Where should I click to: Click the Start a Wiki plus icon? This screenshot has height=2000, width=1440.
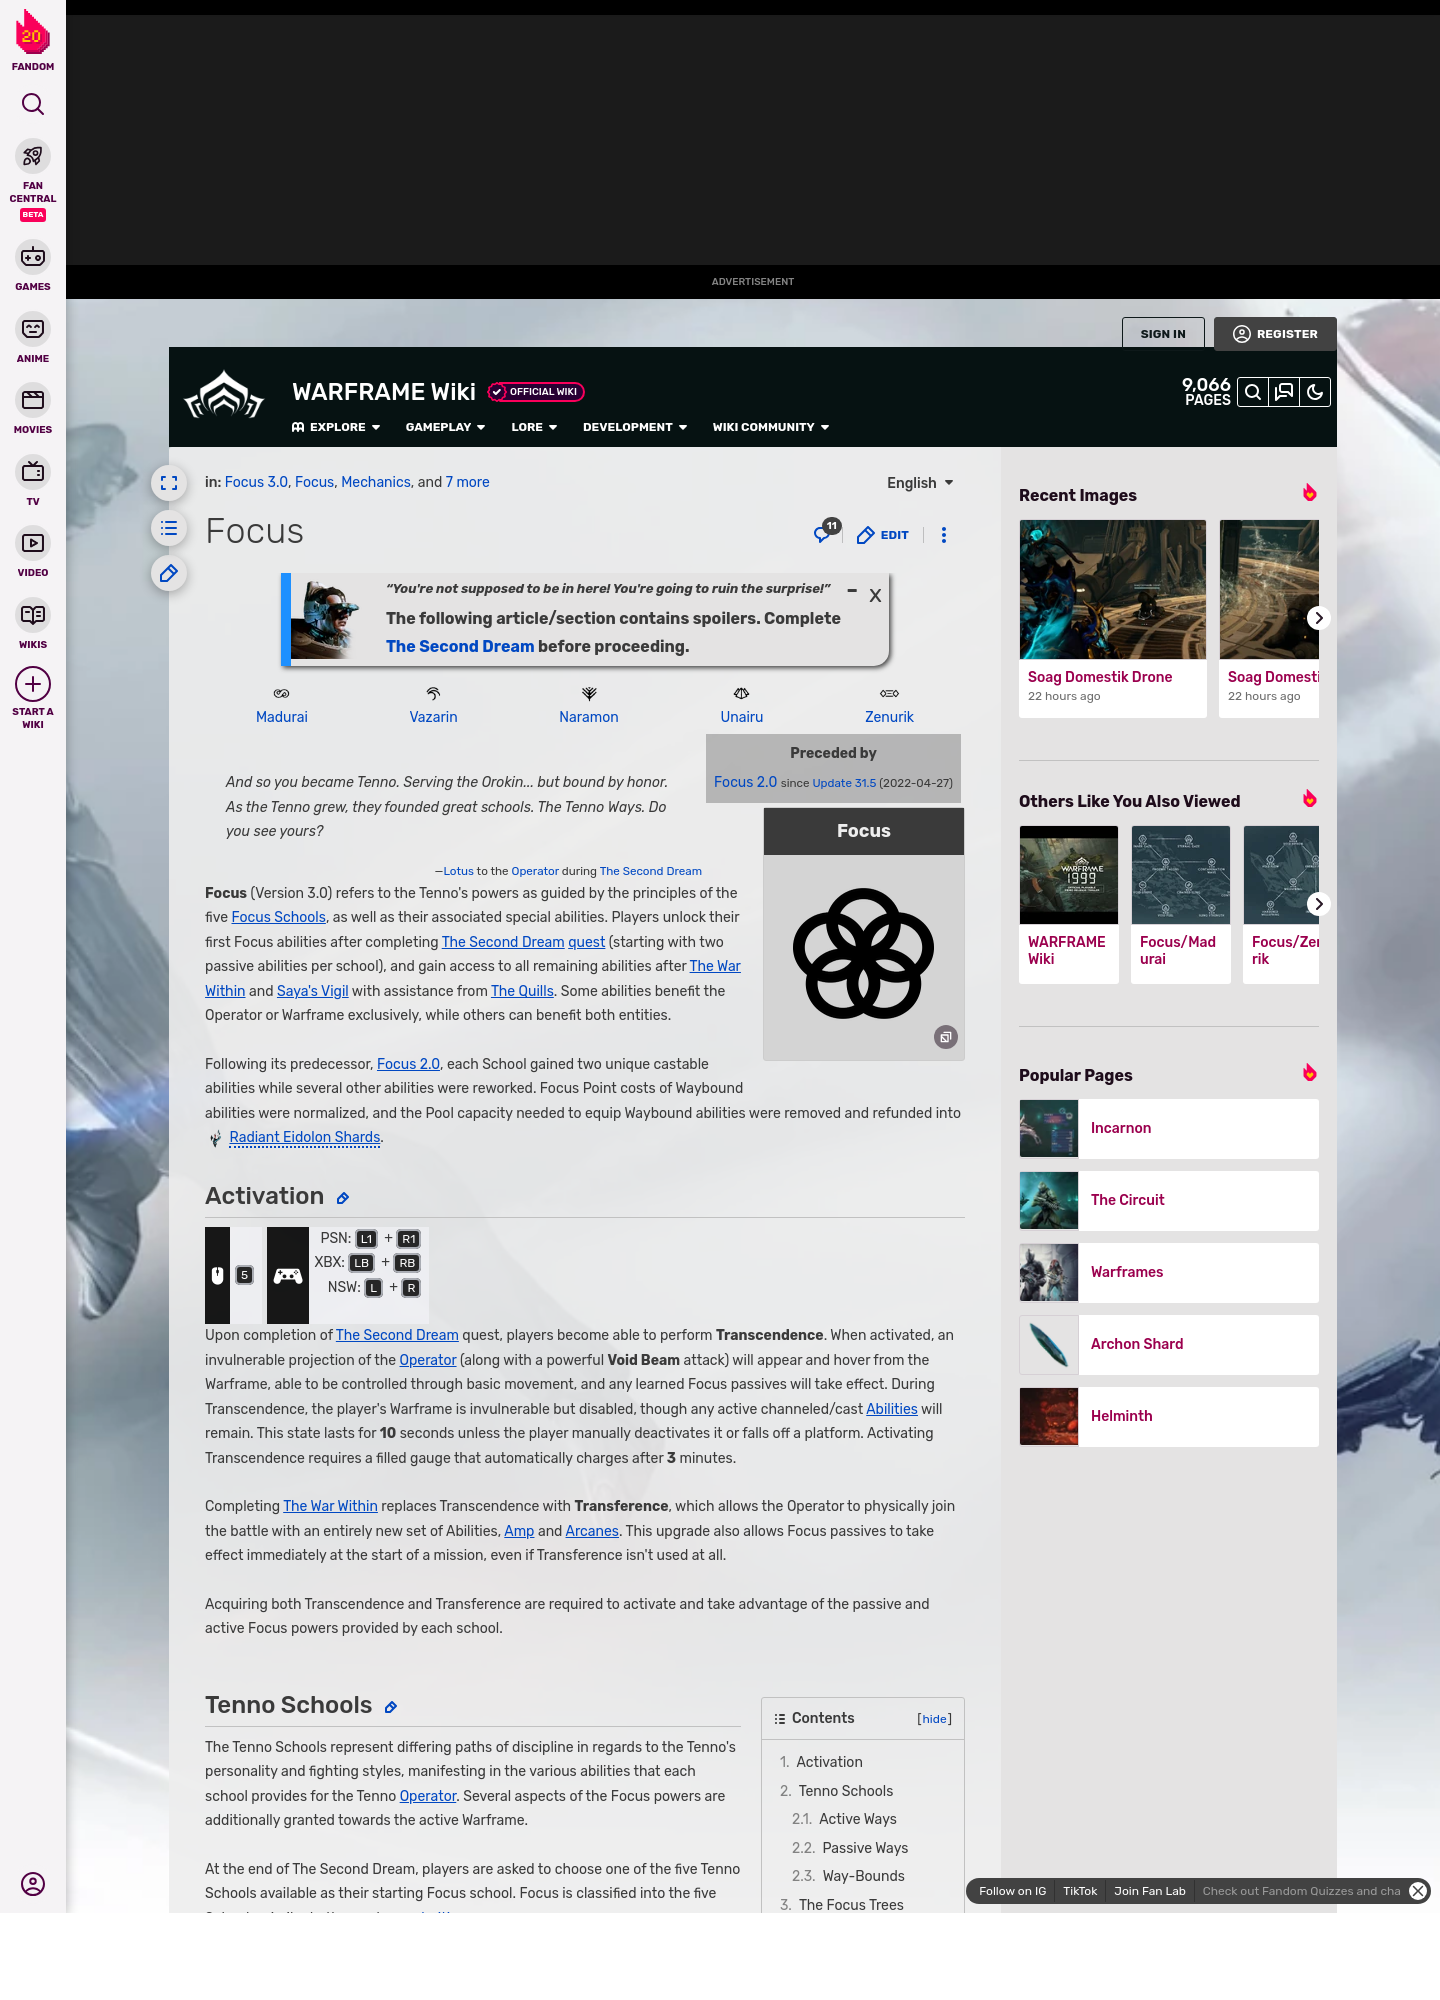[33, 684]
